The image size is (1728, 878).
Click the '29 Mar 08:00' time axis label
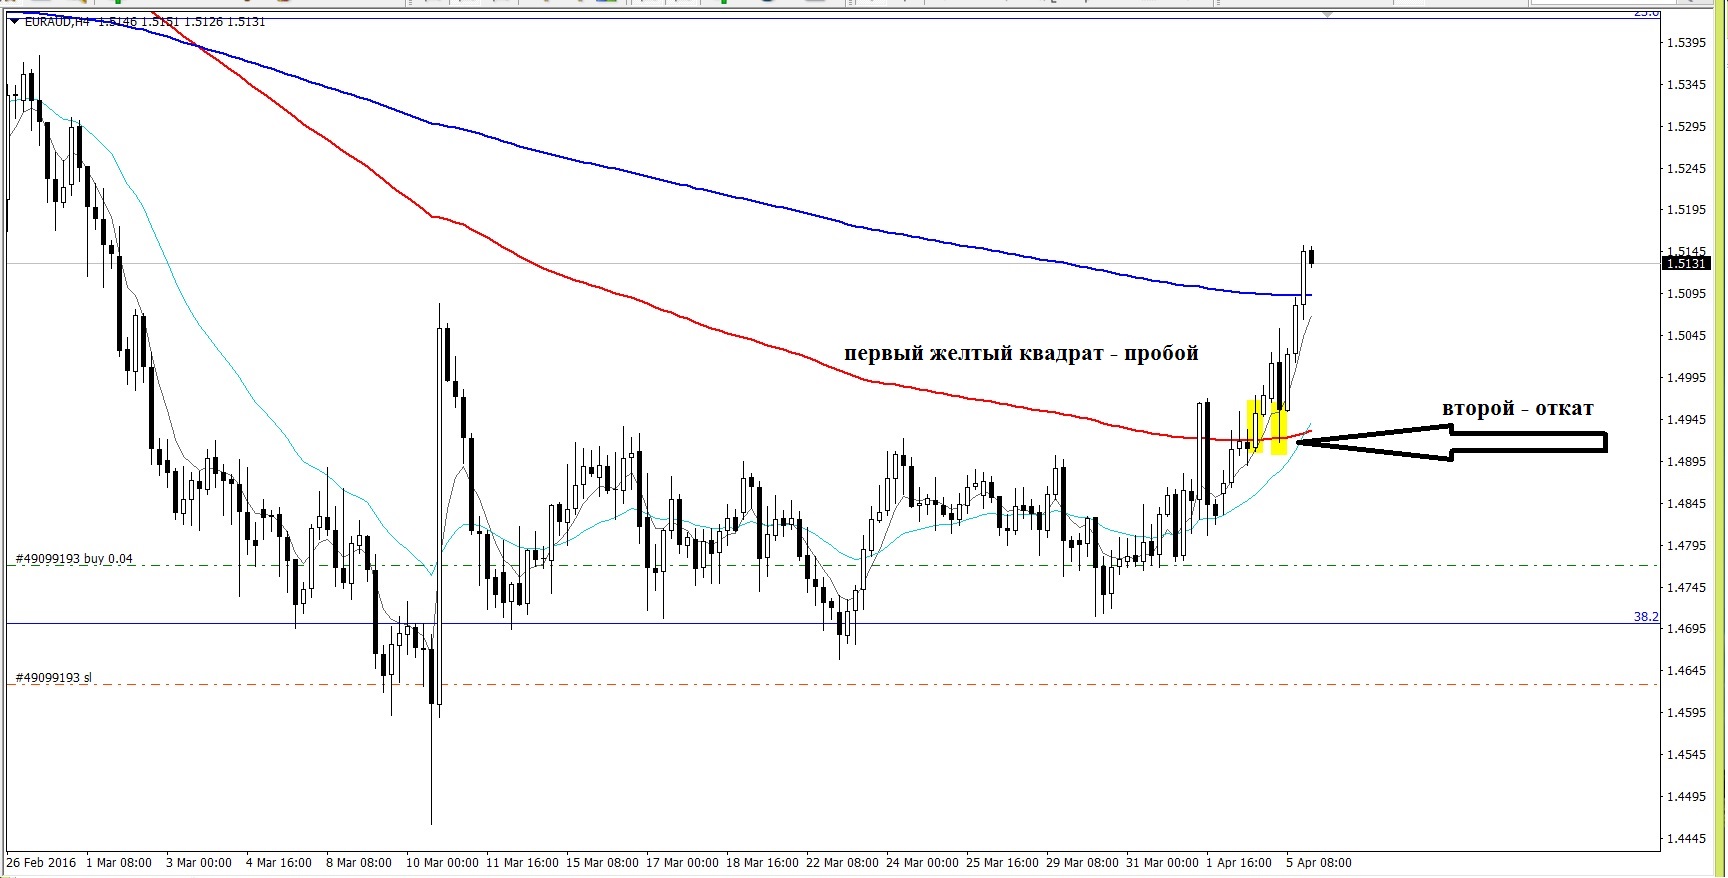(x=1082, y=862)
